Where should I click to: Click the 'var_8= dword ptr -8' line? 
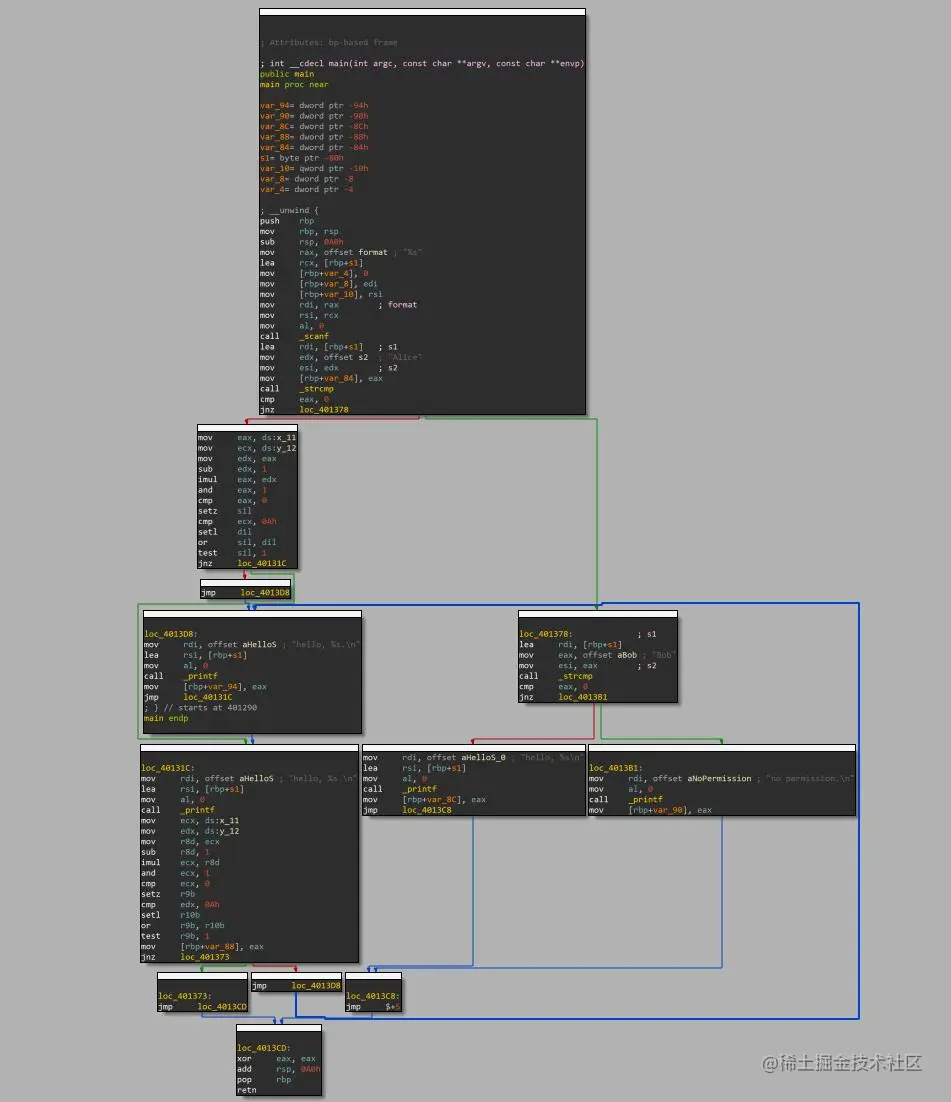[307, 179]
